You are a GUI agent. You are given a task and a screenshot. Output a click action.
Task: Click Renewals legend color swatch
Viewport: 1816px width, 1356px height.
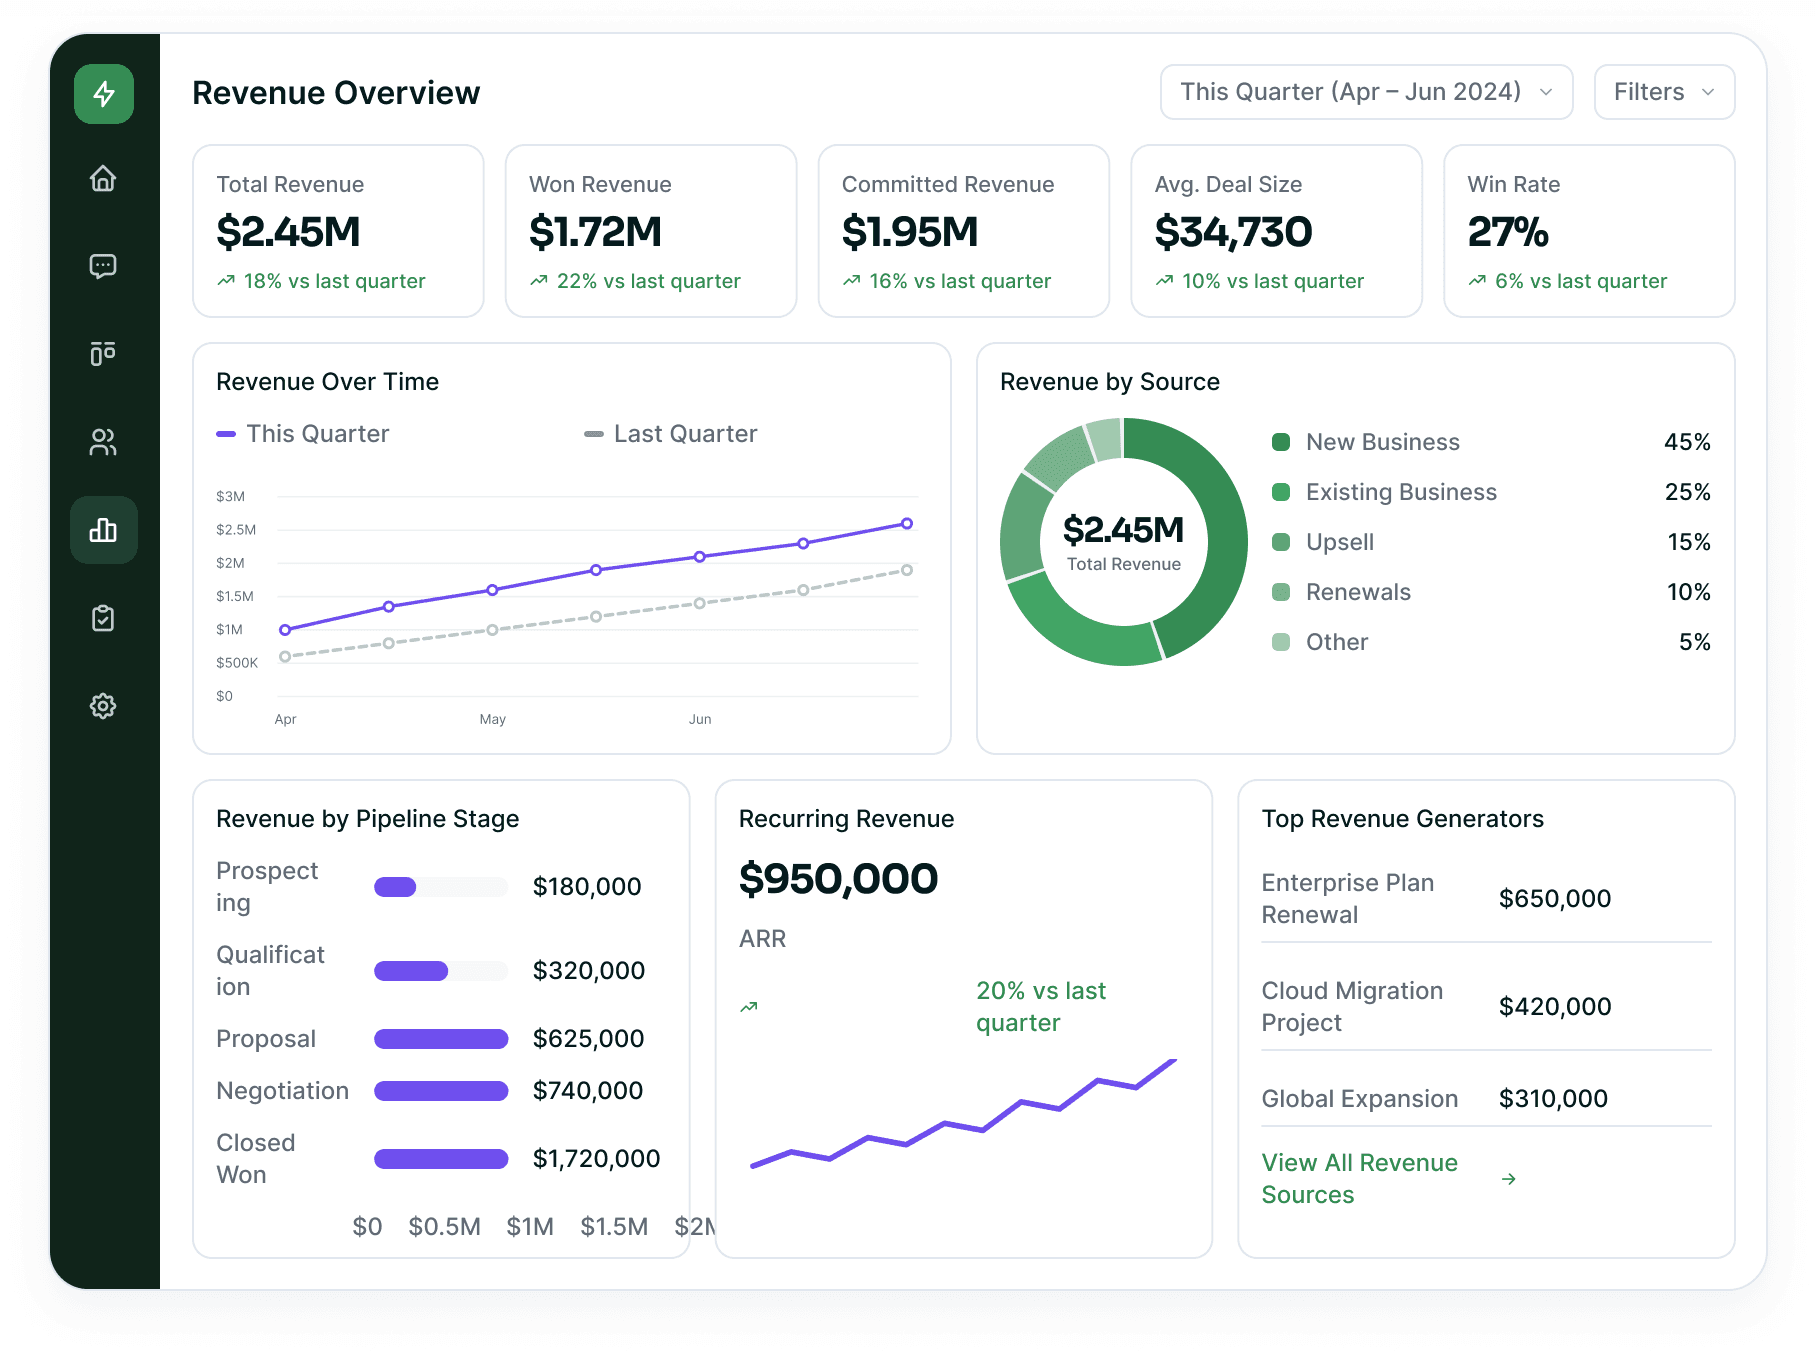click(1281, 592)
